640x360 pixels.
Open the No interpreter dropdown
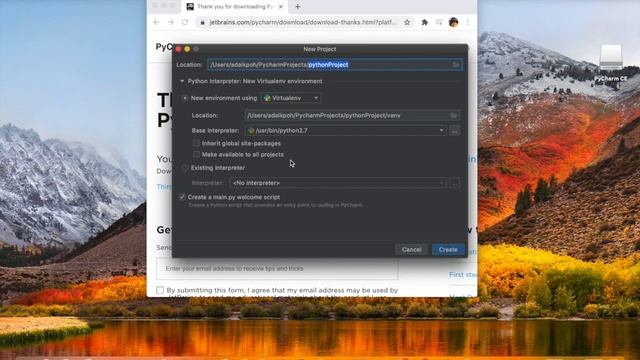point(338,183)
